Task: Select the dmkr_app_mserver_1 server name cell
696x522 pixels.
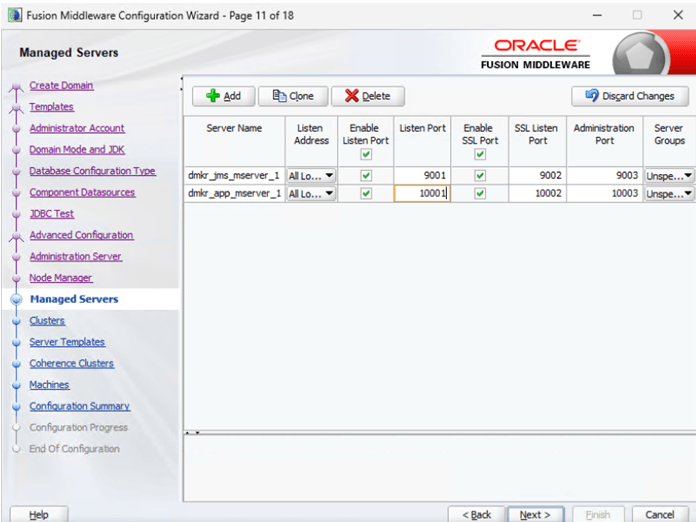Action: (234, 194)
